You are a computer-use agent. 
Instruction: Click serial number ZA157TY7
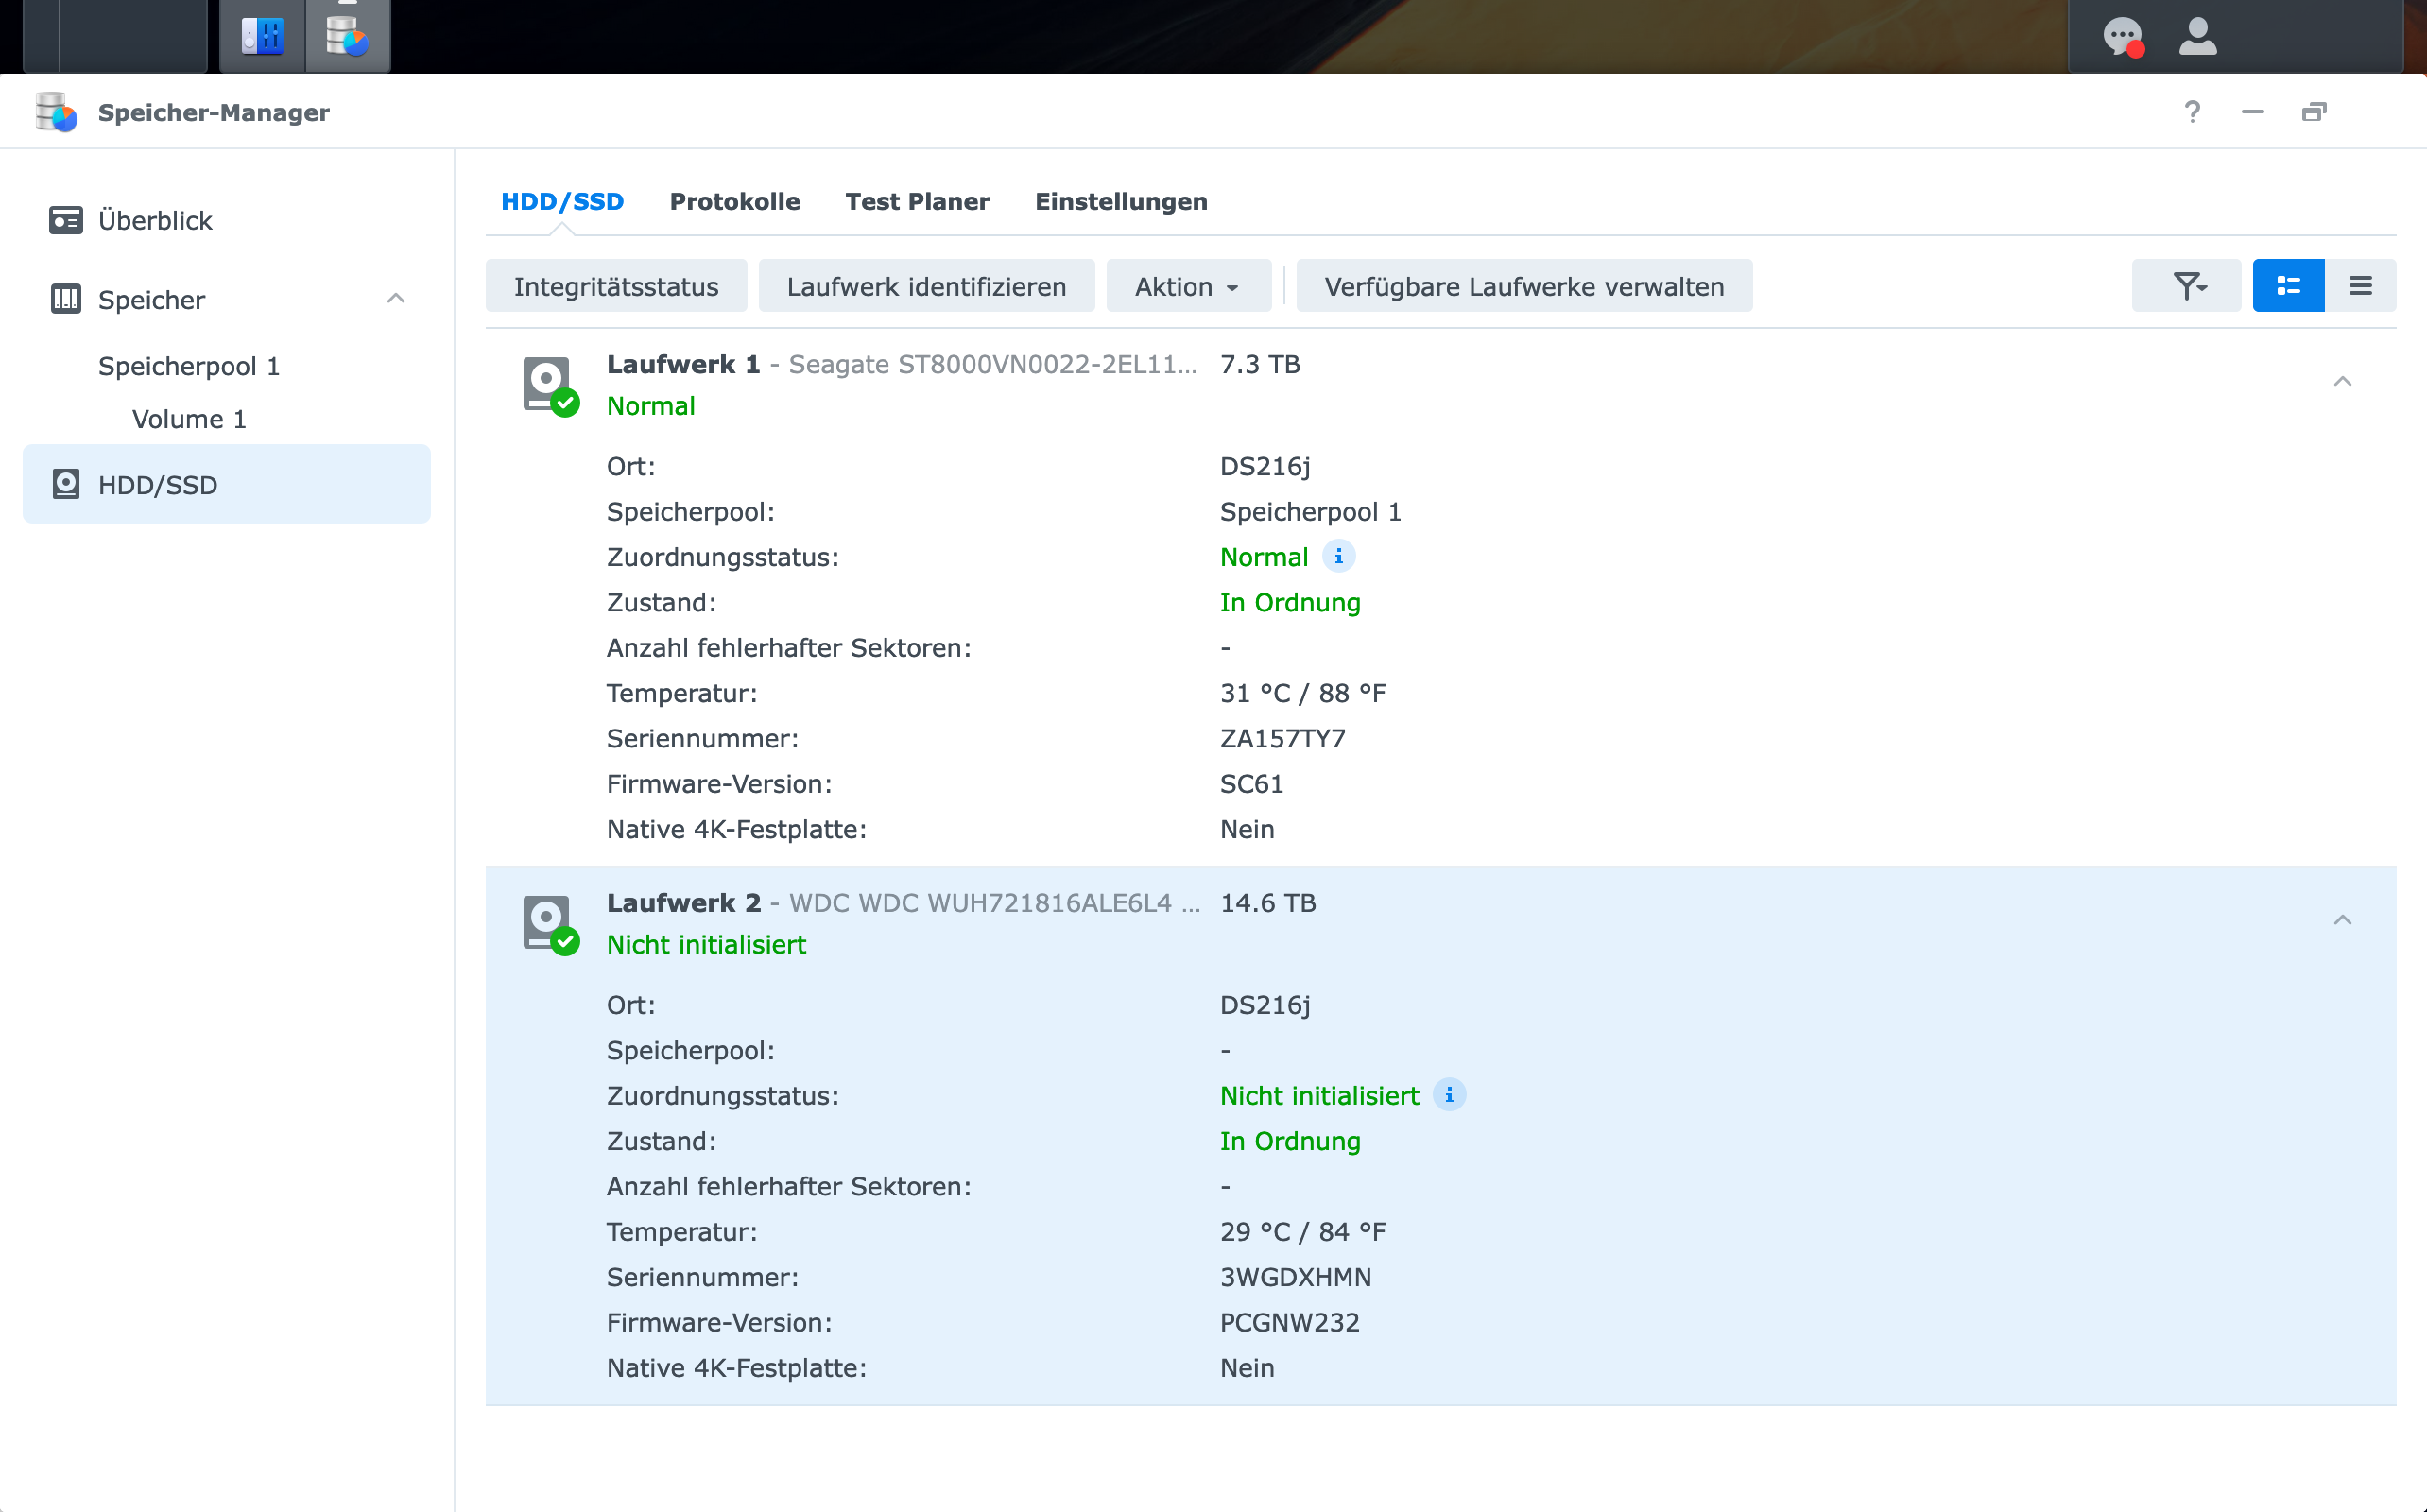pyautogui.click(x=1283, y=738)
